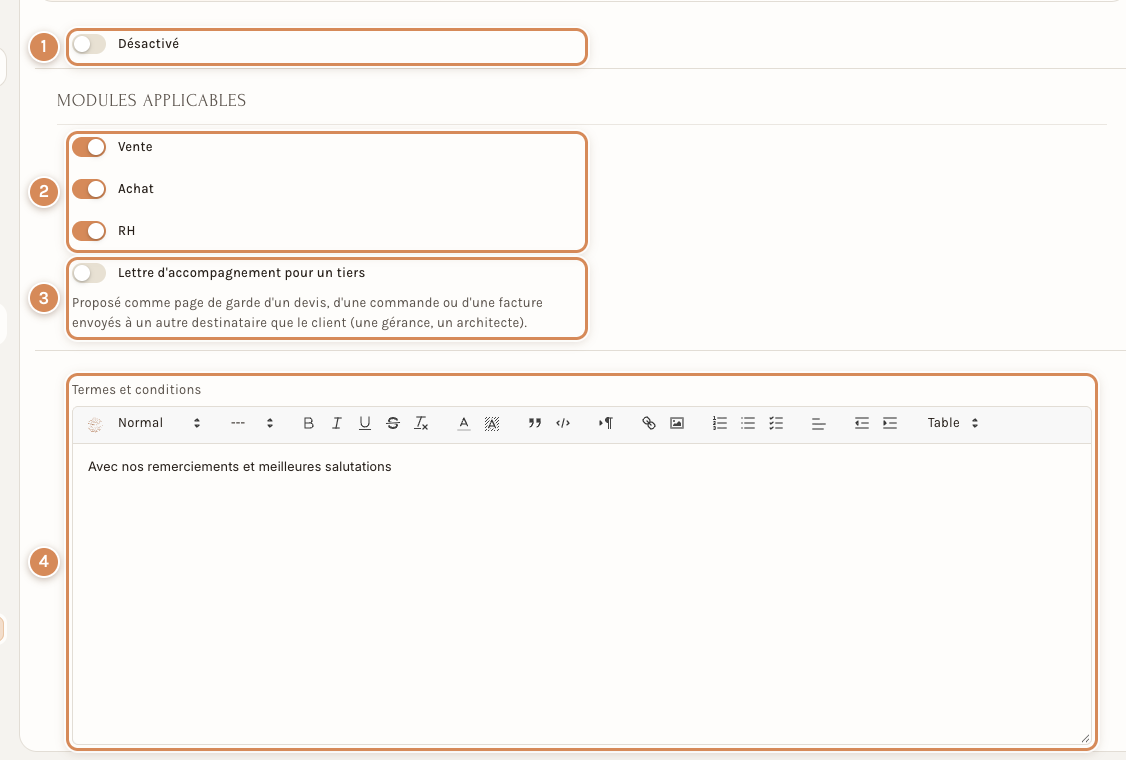Screen dimensions: 1126x760
Task: Toggle the Désactivé switch
Action: click(89, 44)
